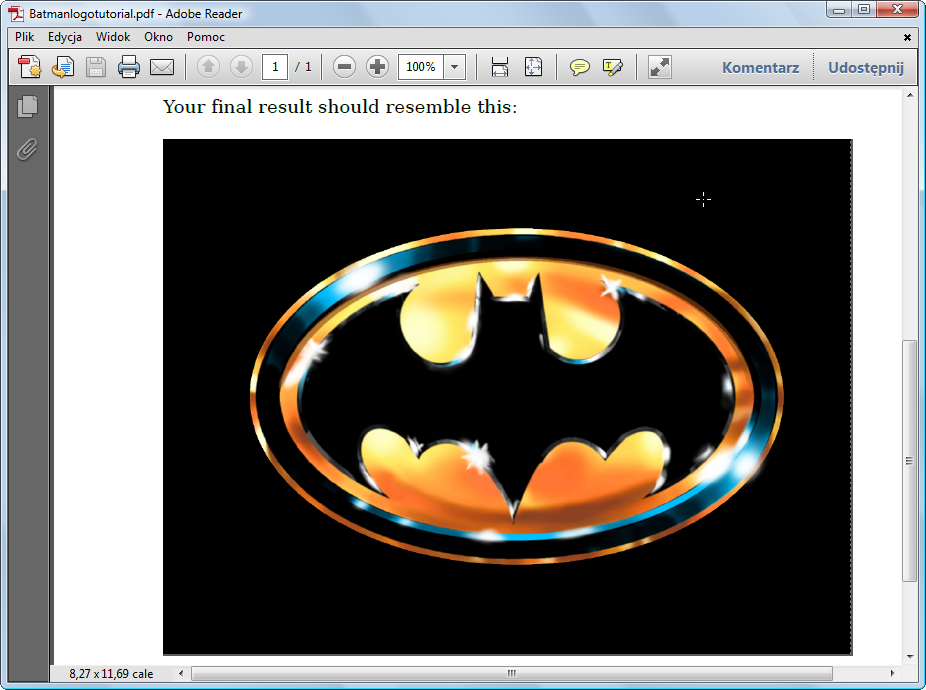Click the page number input field

(x=275, y=67)
